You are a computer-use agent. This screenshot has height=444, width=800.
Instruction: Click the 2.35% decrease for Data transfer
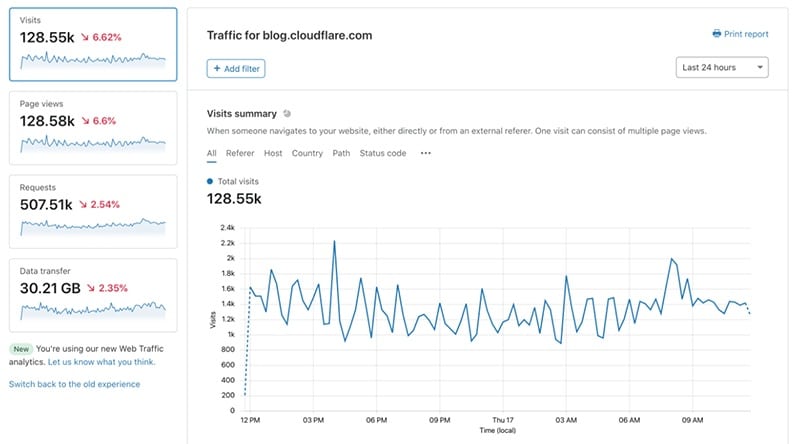[107, 288]
